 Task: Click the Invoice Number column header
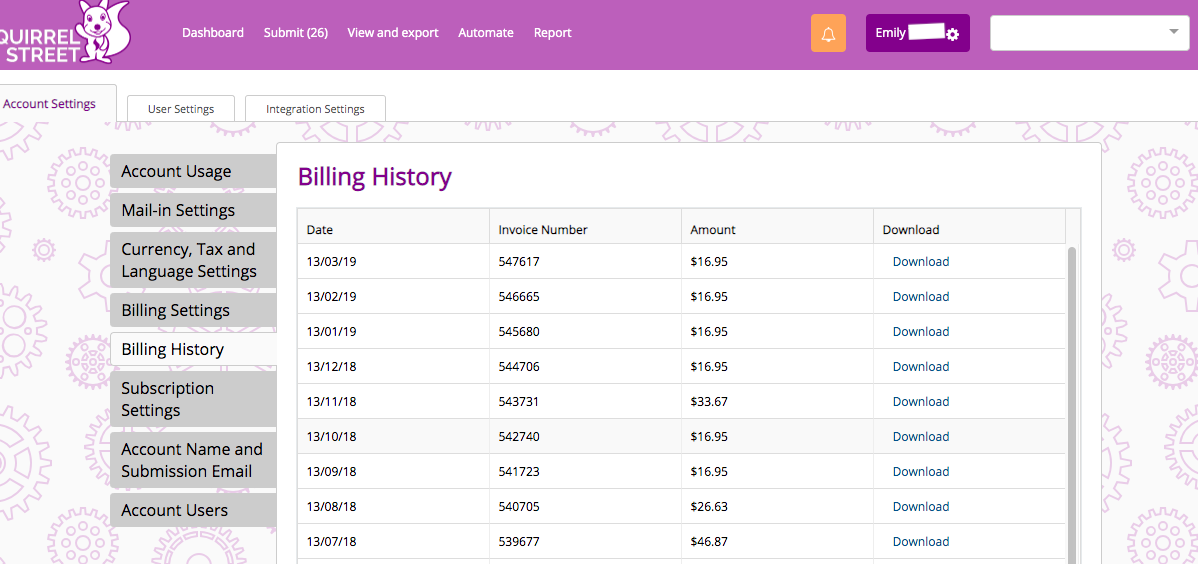coord(585,229)
